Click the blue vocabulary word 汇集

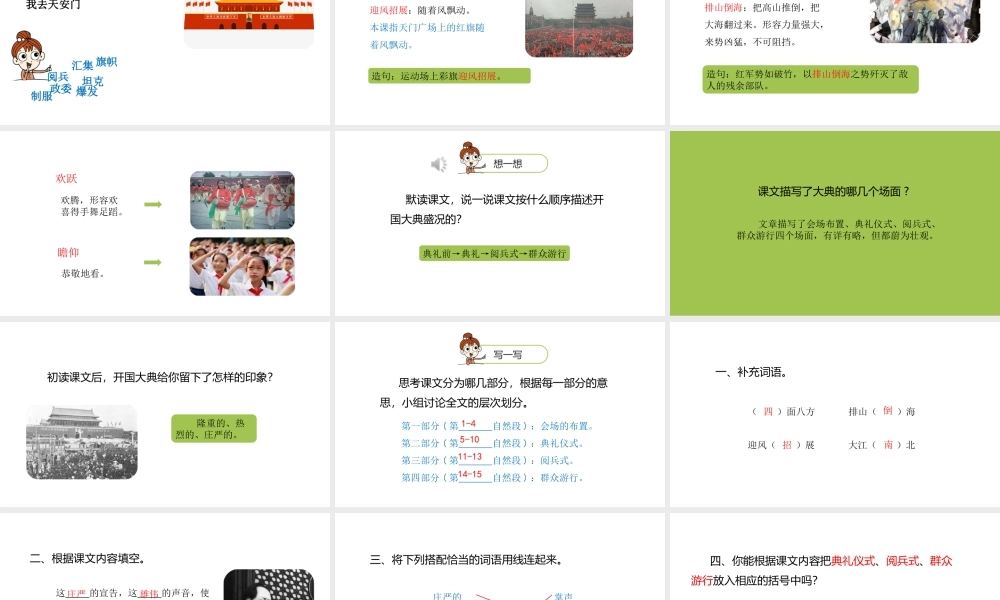coord(84,64)
